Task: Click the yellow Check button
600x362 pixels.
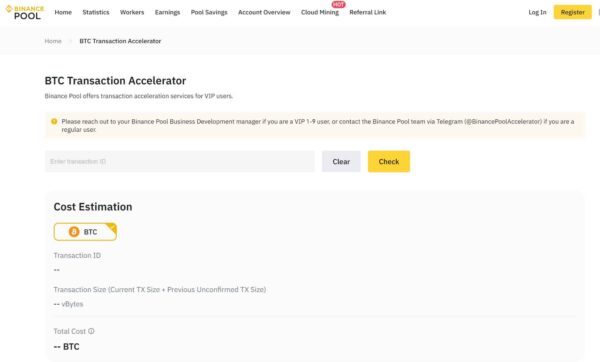Action: (389, 161)
